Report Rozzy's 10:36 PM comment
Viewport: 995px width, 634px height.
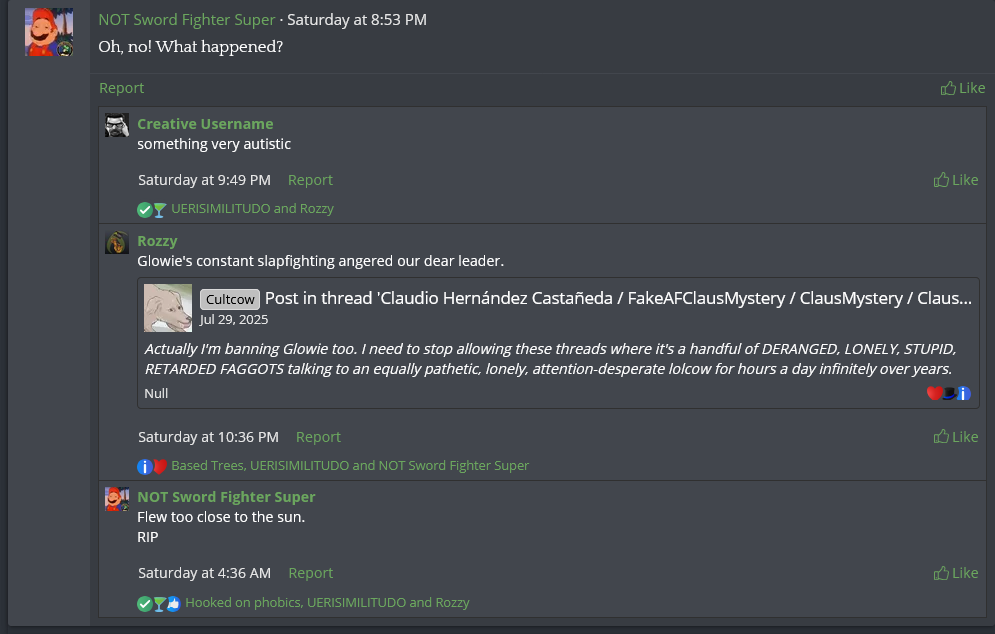point(318,437)
